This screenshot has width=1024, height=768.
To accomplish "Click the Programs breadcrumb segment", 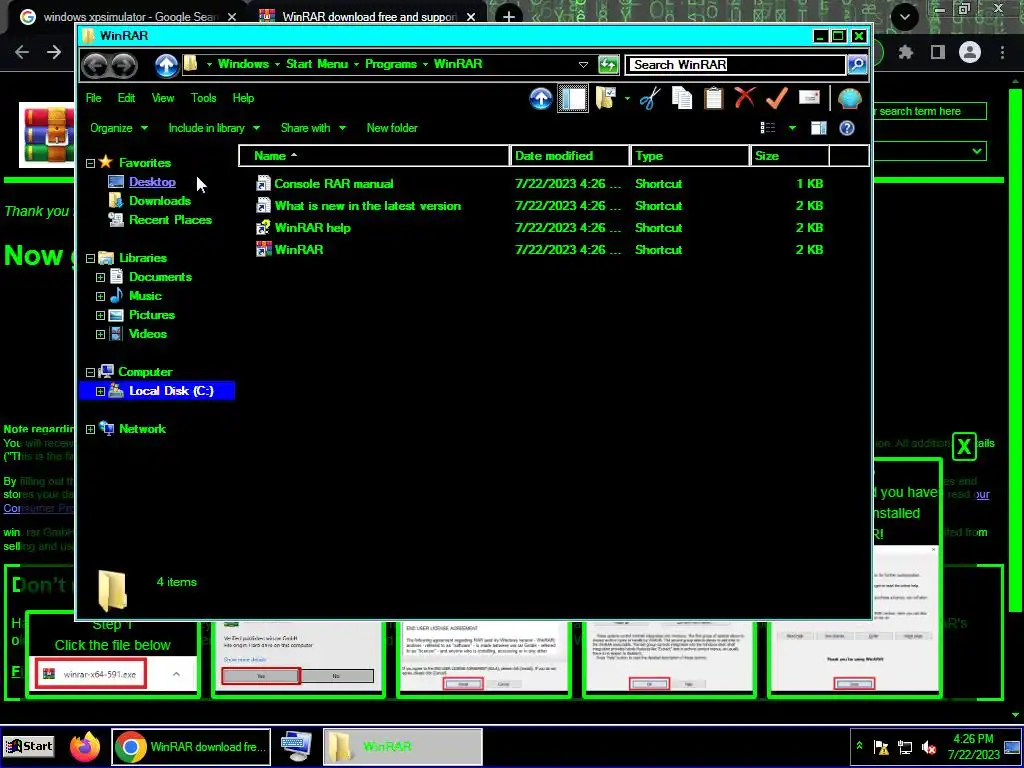I will (391, 64).
